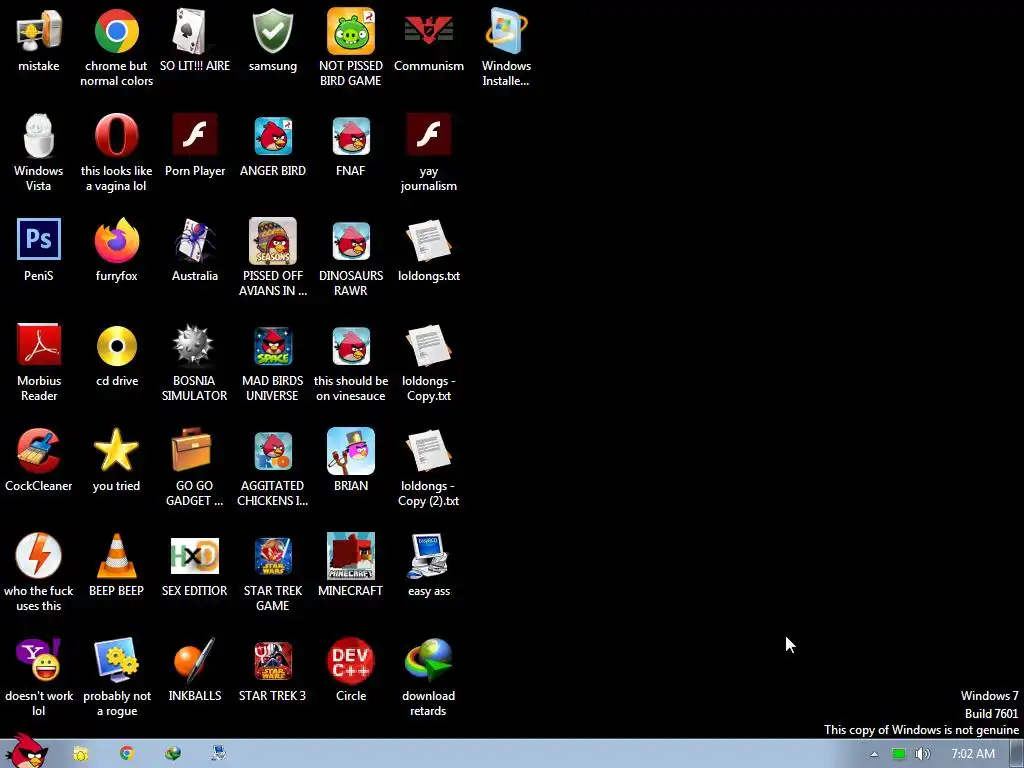The height and width of the screenshot is (768, 1024).
Task: Click the Show desktop strip
Action: 1017,754
